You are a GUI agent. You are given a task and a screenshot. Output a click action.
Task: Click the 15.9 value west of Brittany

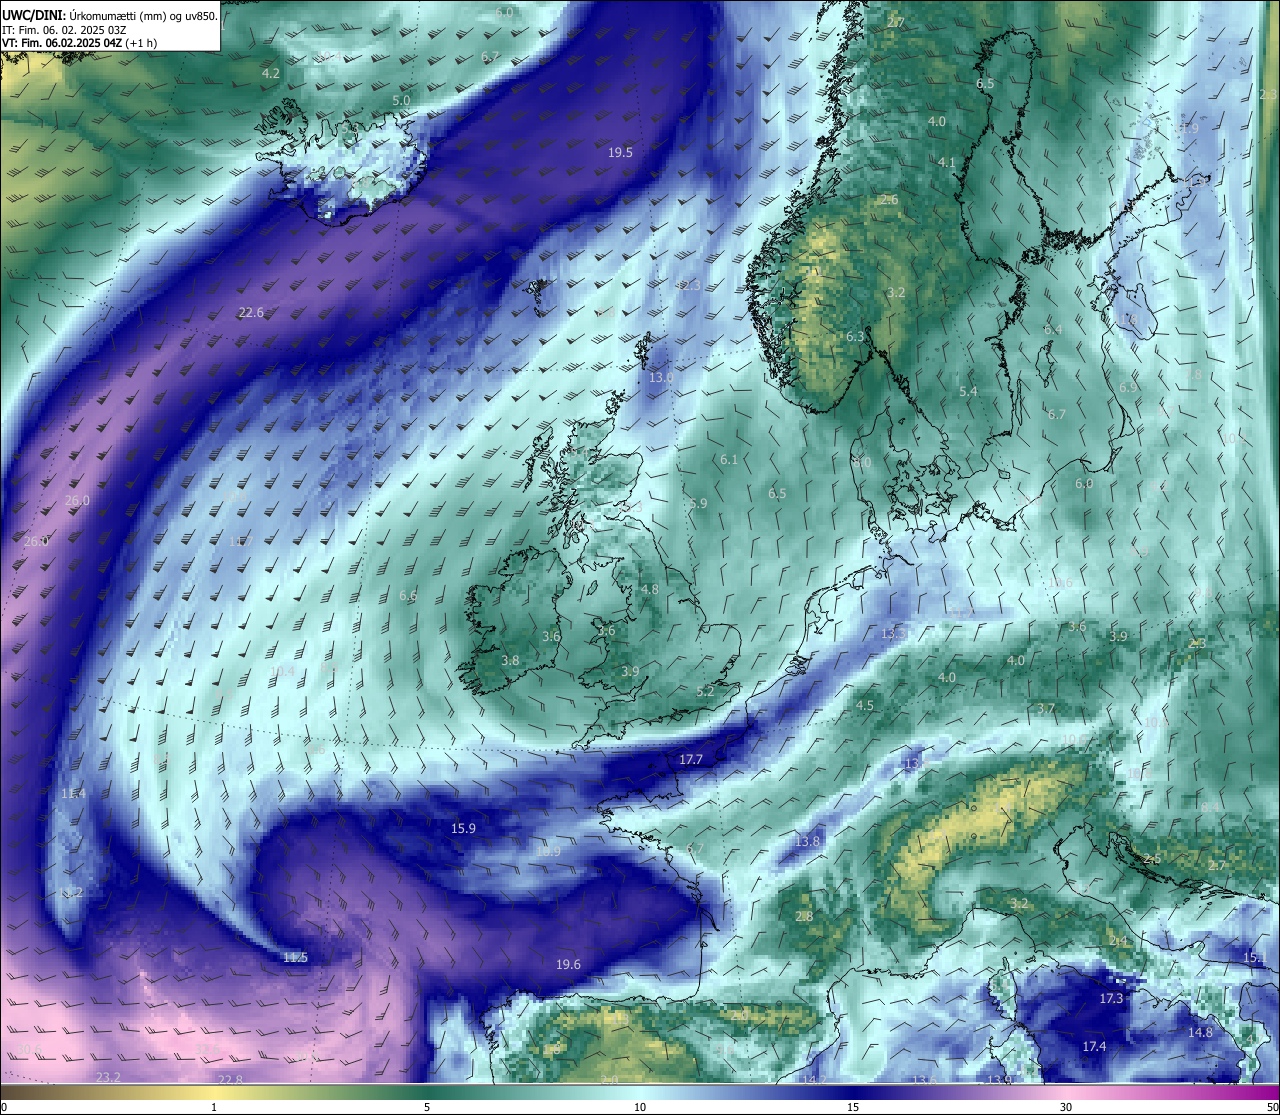tap(463, 828)
